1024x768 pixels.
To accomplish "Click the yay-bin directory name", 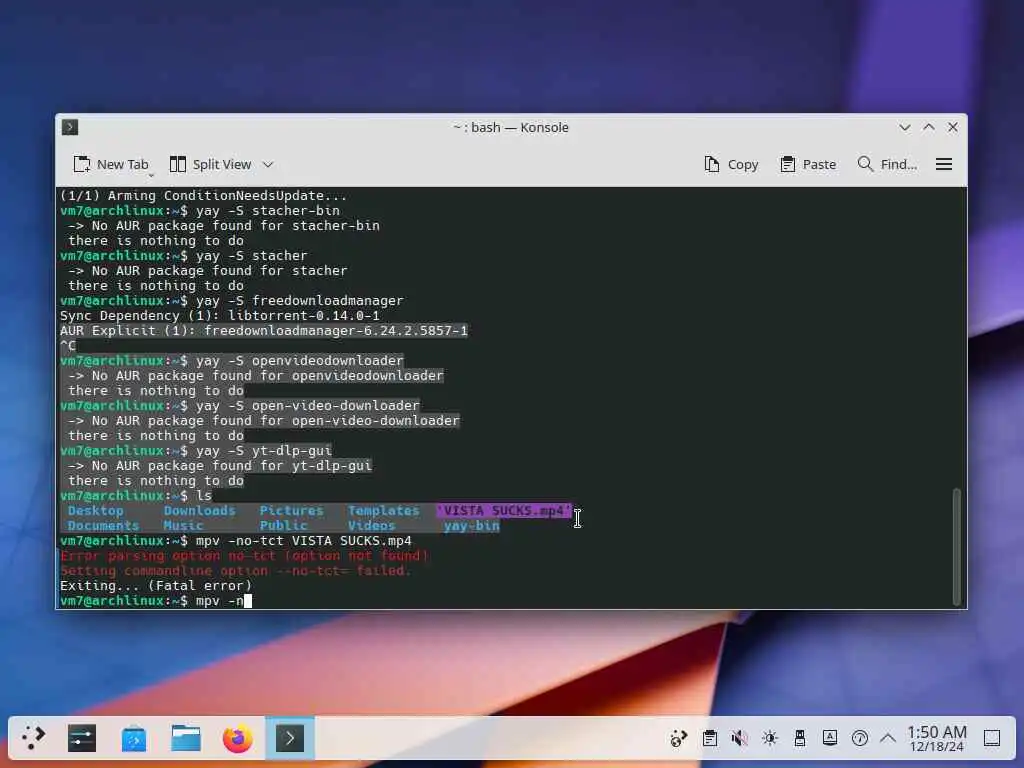I will 472,526.
